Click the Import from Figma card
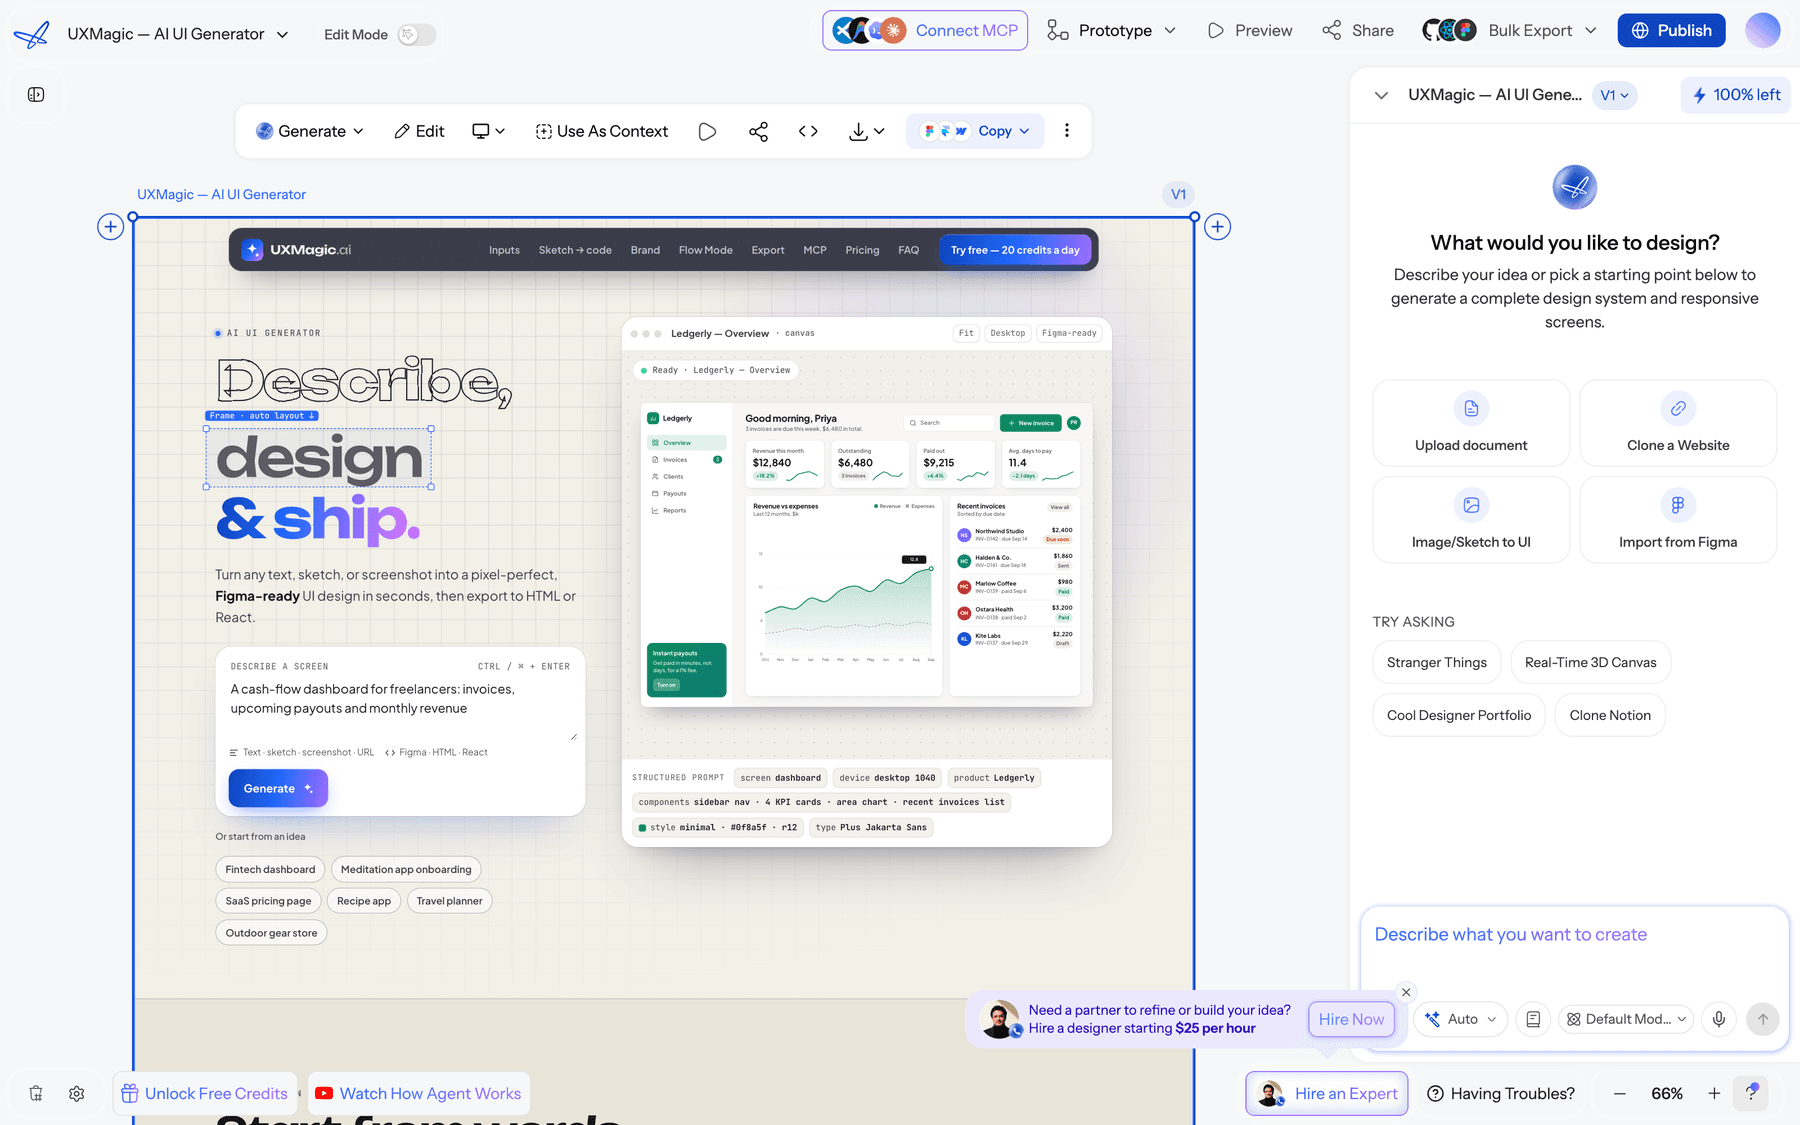The image size is (1800, 1125). click(1678, 520)
